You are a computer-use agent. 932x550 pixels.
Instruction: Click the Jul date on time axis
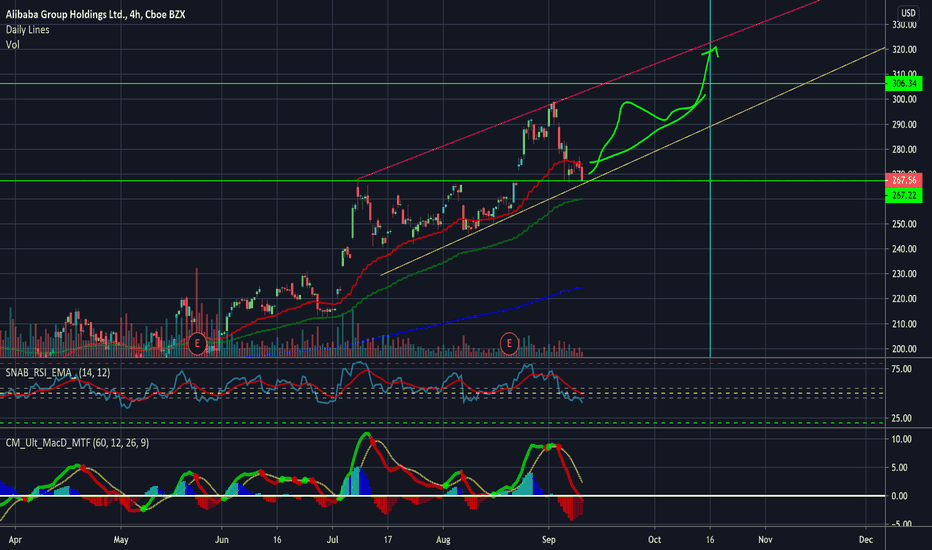tap(332, 540)
